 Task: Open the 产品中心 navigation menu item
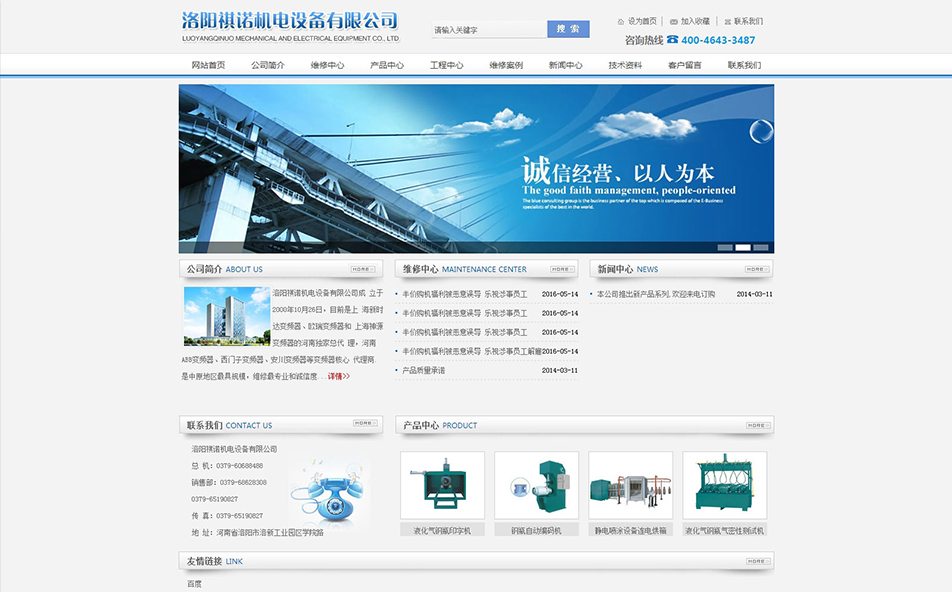click(x=387, y=65)
